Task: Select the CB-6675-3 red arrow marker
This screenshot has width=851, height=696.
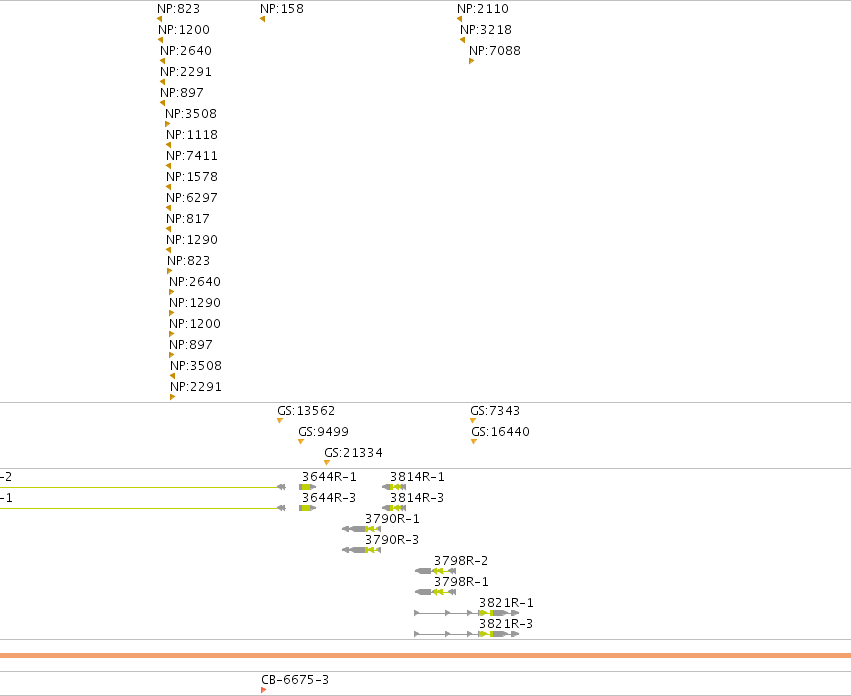Action: pos(264,690)
